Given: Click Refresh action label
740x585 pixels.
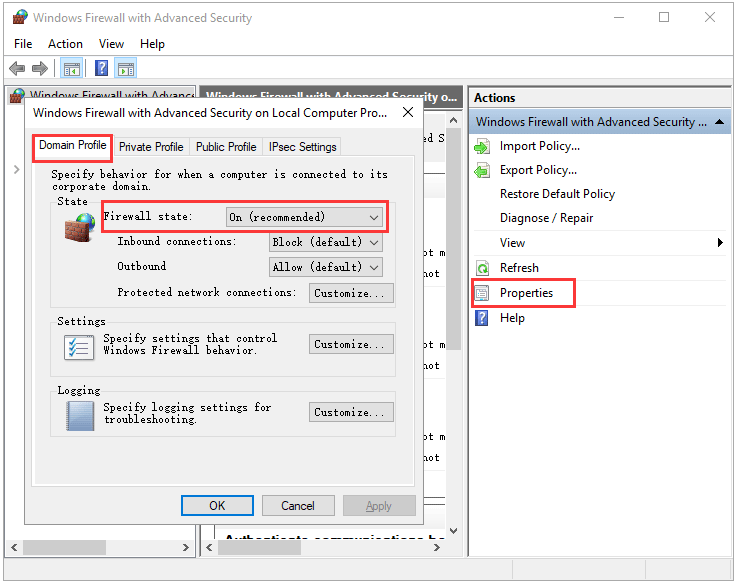Looking at the screenshot, I should click(x=519, y=268).
